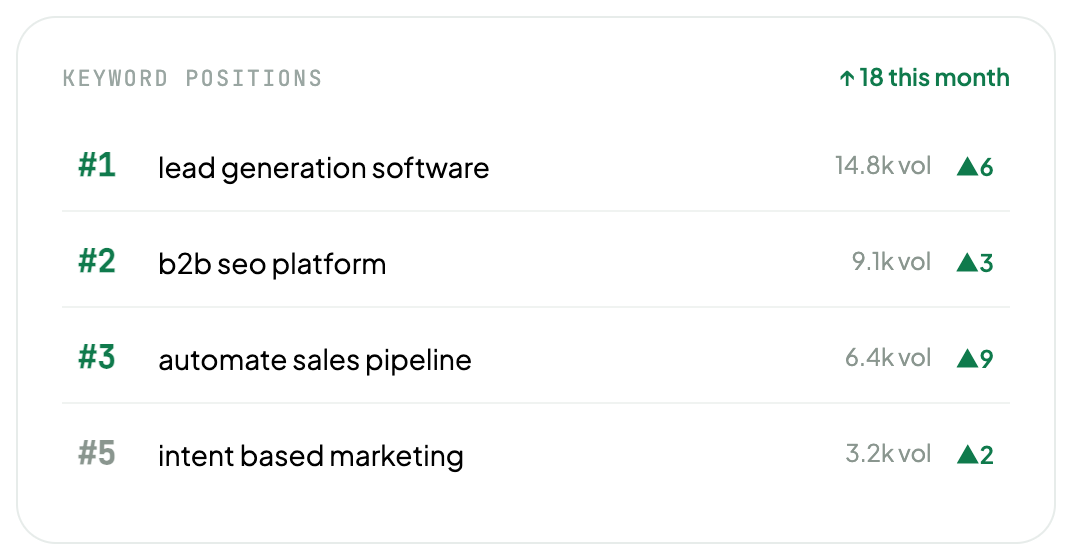Click the 14.8k vol search volume

(883, 165)
